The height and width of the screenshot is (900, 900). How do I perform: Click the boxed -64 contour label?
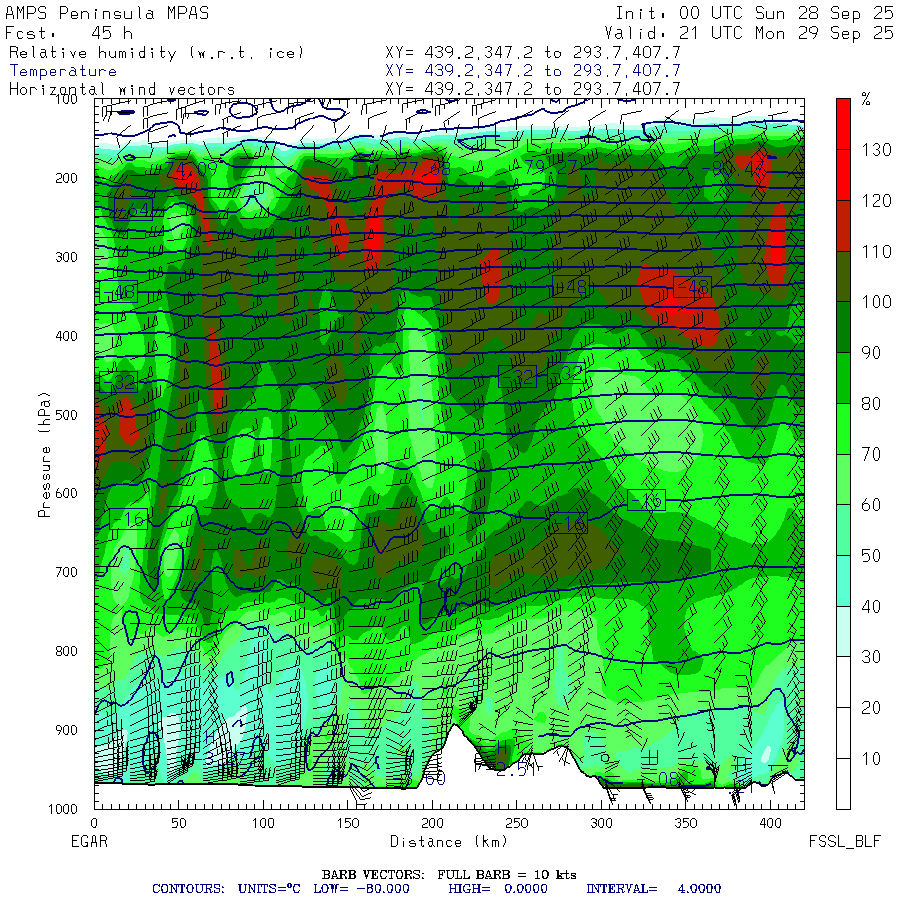click(133, 210)
